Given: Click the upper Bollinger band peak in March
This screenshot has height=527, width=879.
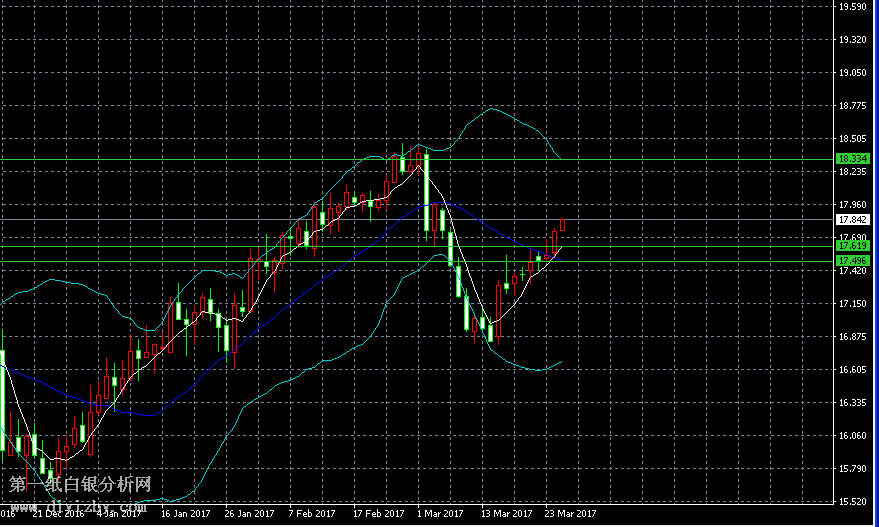Looking at the screenshot, I should (490, 108).
